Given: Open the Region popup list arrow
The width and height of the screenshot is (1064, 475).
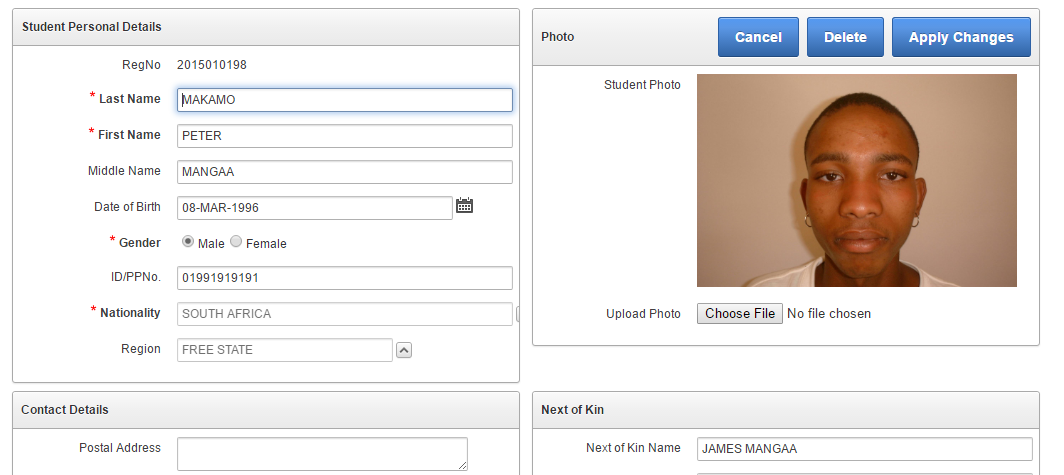Looking at the screenshot, I should 404,350.
